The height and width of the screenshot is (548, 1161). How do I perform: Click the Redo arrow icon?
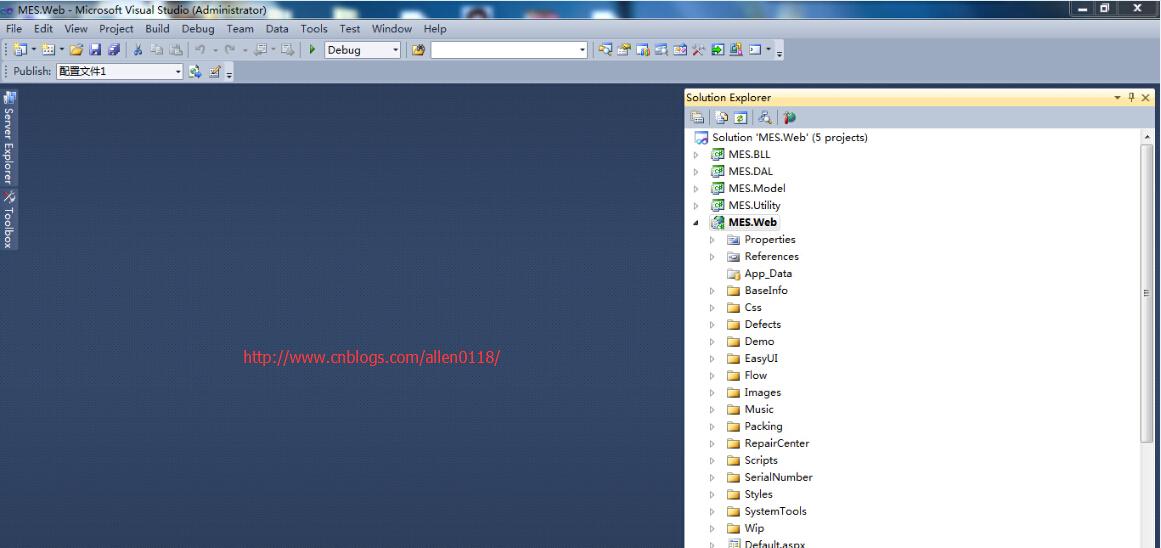(x=230, y=50)
